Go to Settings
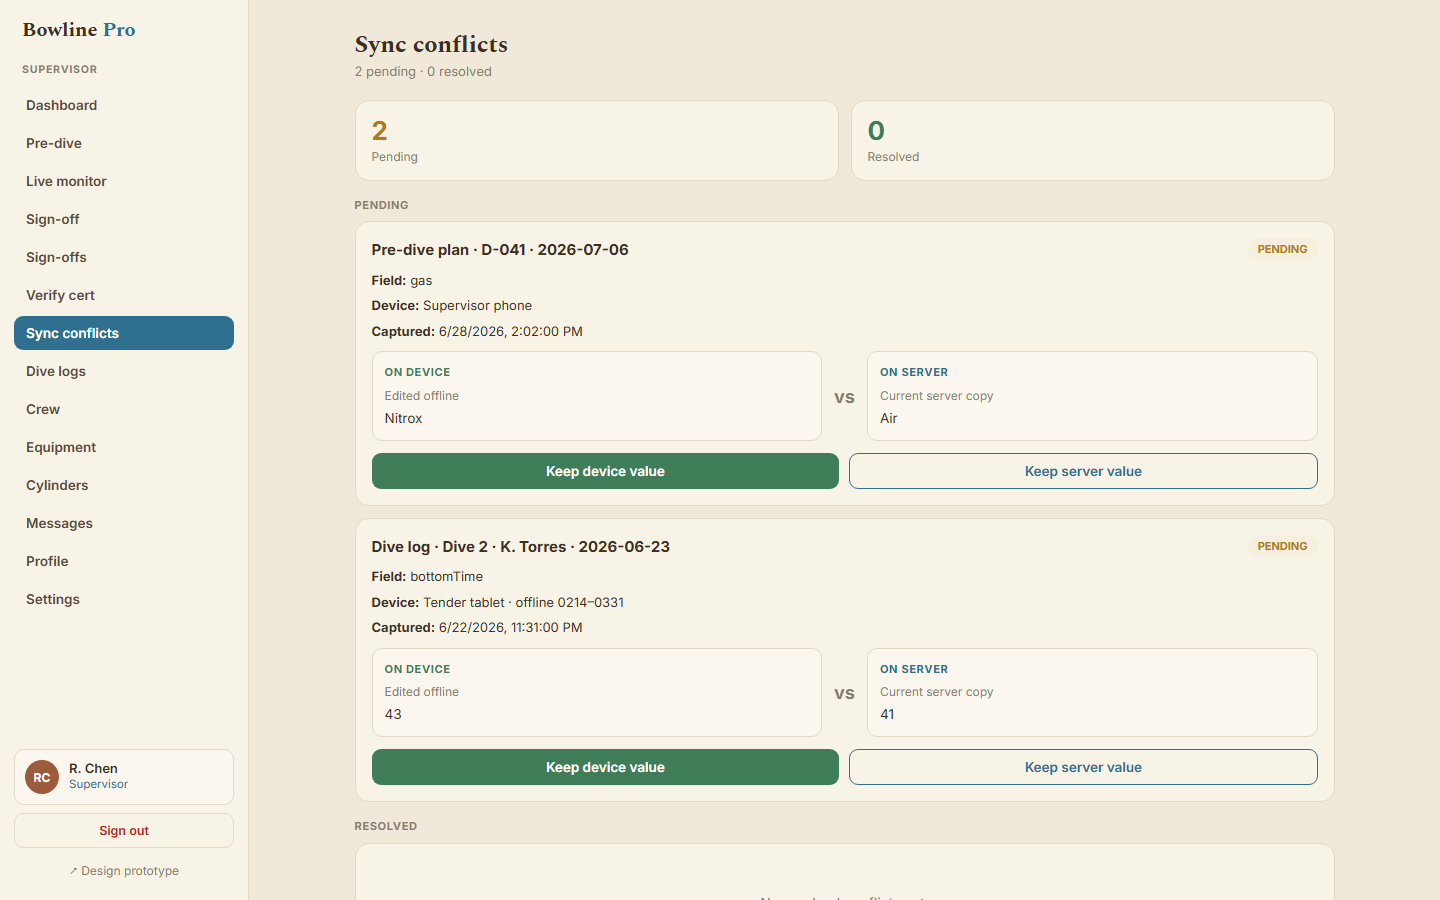 coord(124,599)
